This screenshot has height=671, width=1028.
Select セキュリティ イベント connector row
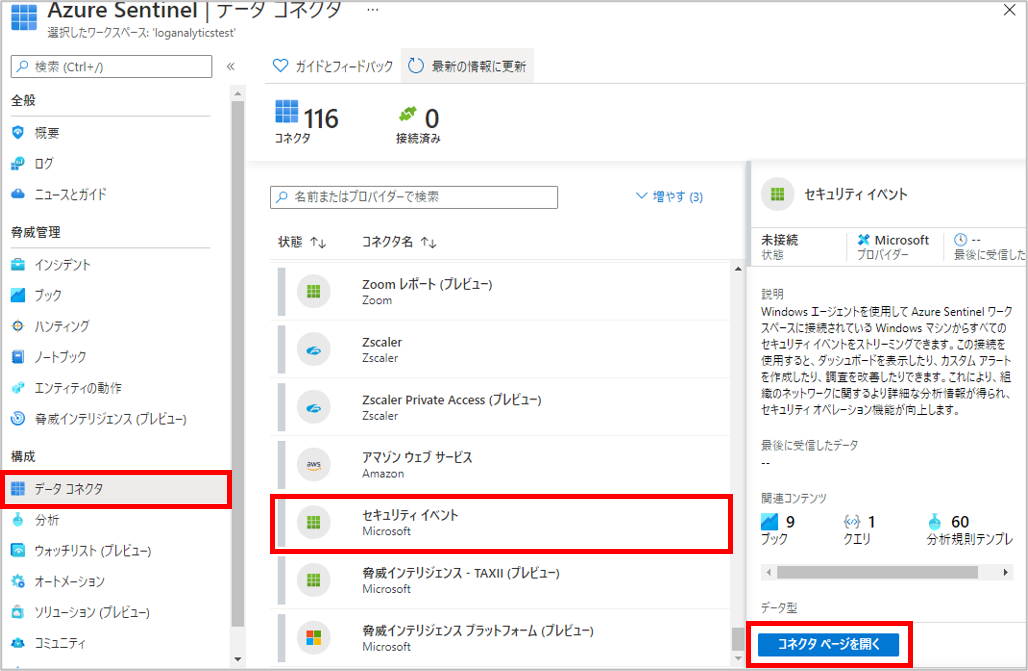[502, 523]
